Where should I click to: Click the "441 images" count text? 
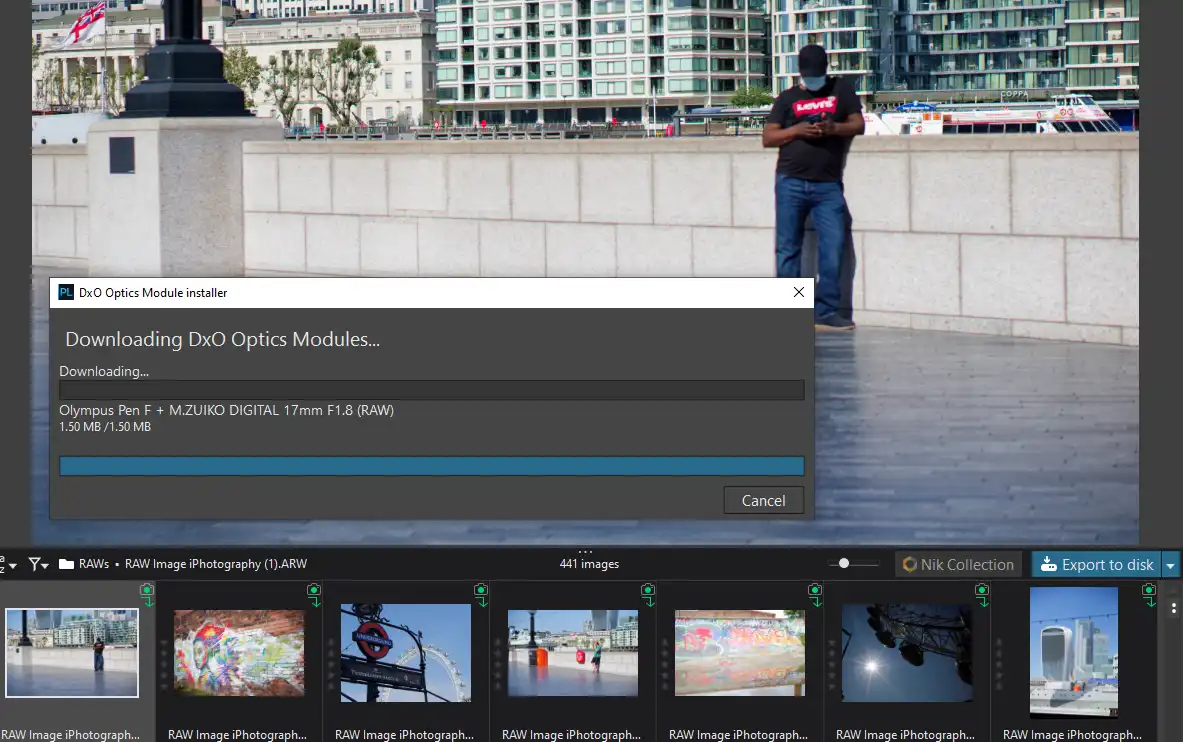pos(589,564)
